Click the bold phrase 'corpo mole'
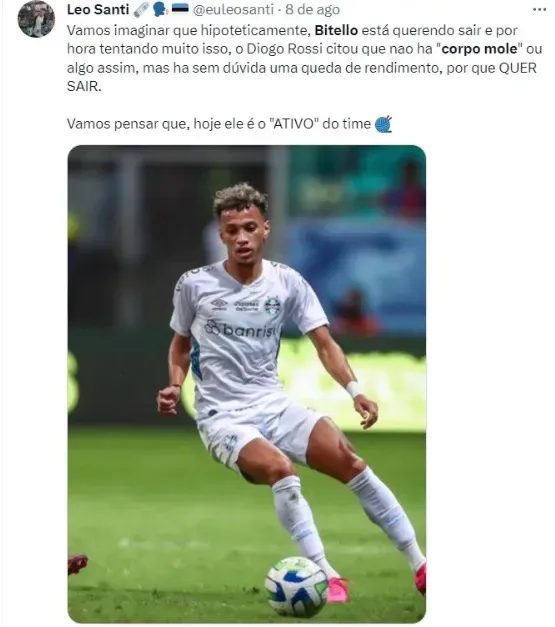The width and height of the screenshot is (555, 627). pos(479,49)
